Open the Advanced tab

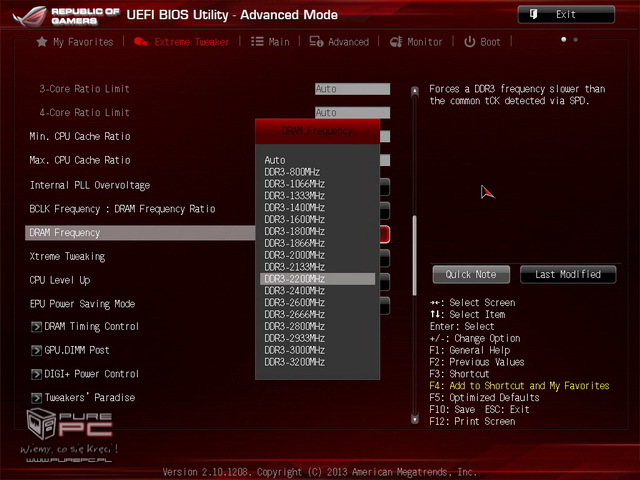[340, 42]
